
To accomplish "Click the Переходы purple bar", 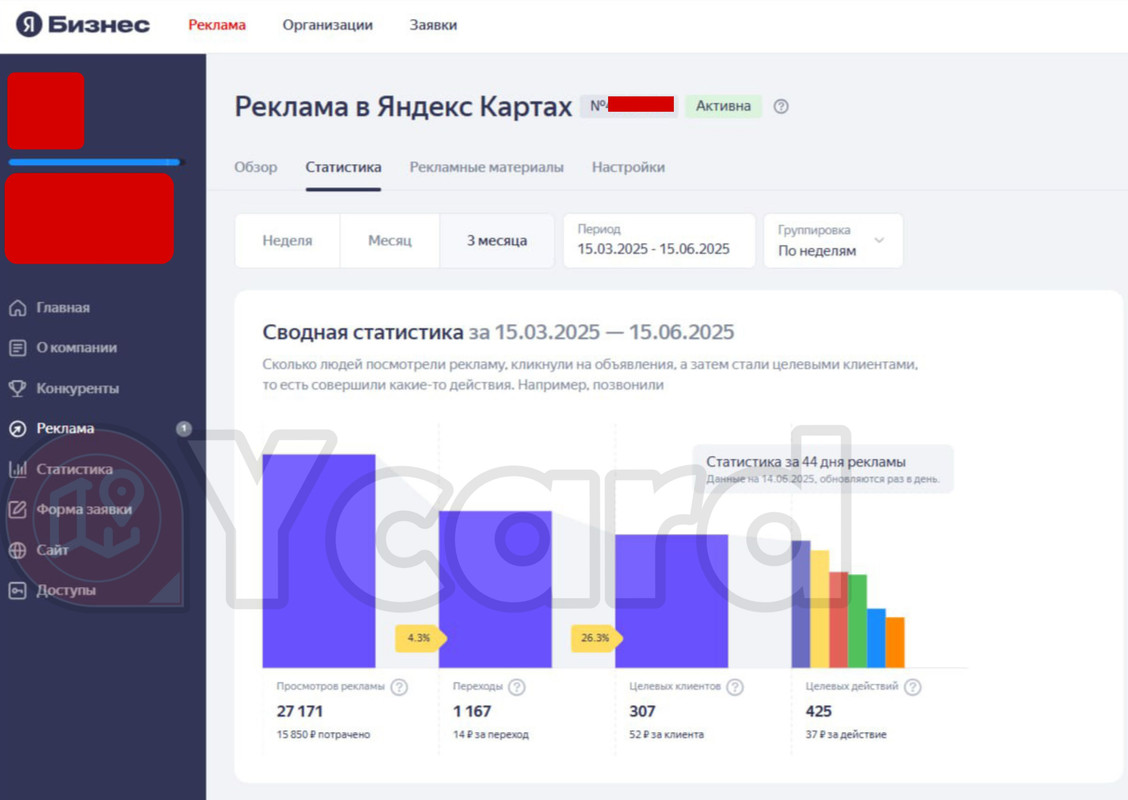I will click(495, 589).
